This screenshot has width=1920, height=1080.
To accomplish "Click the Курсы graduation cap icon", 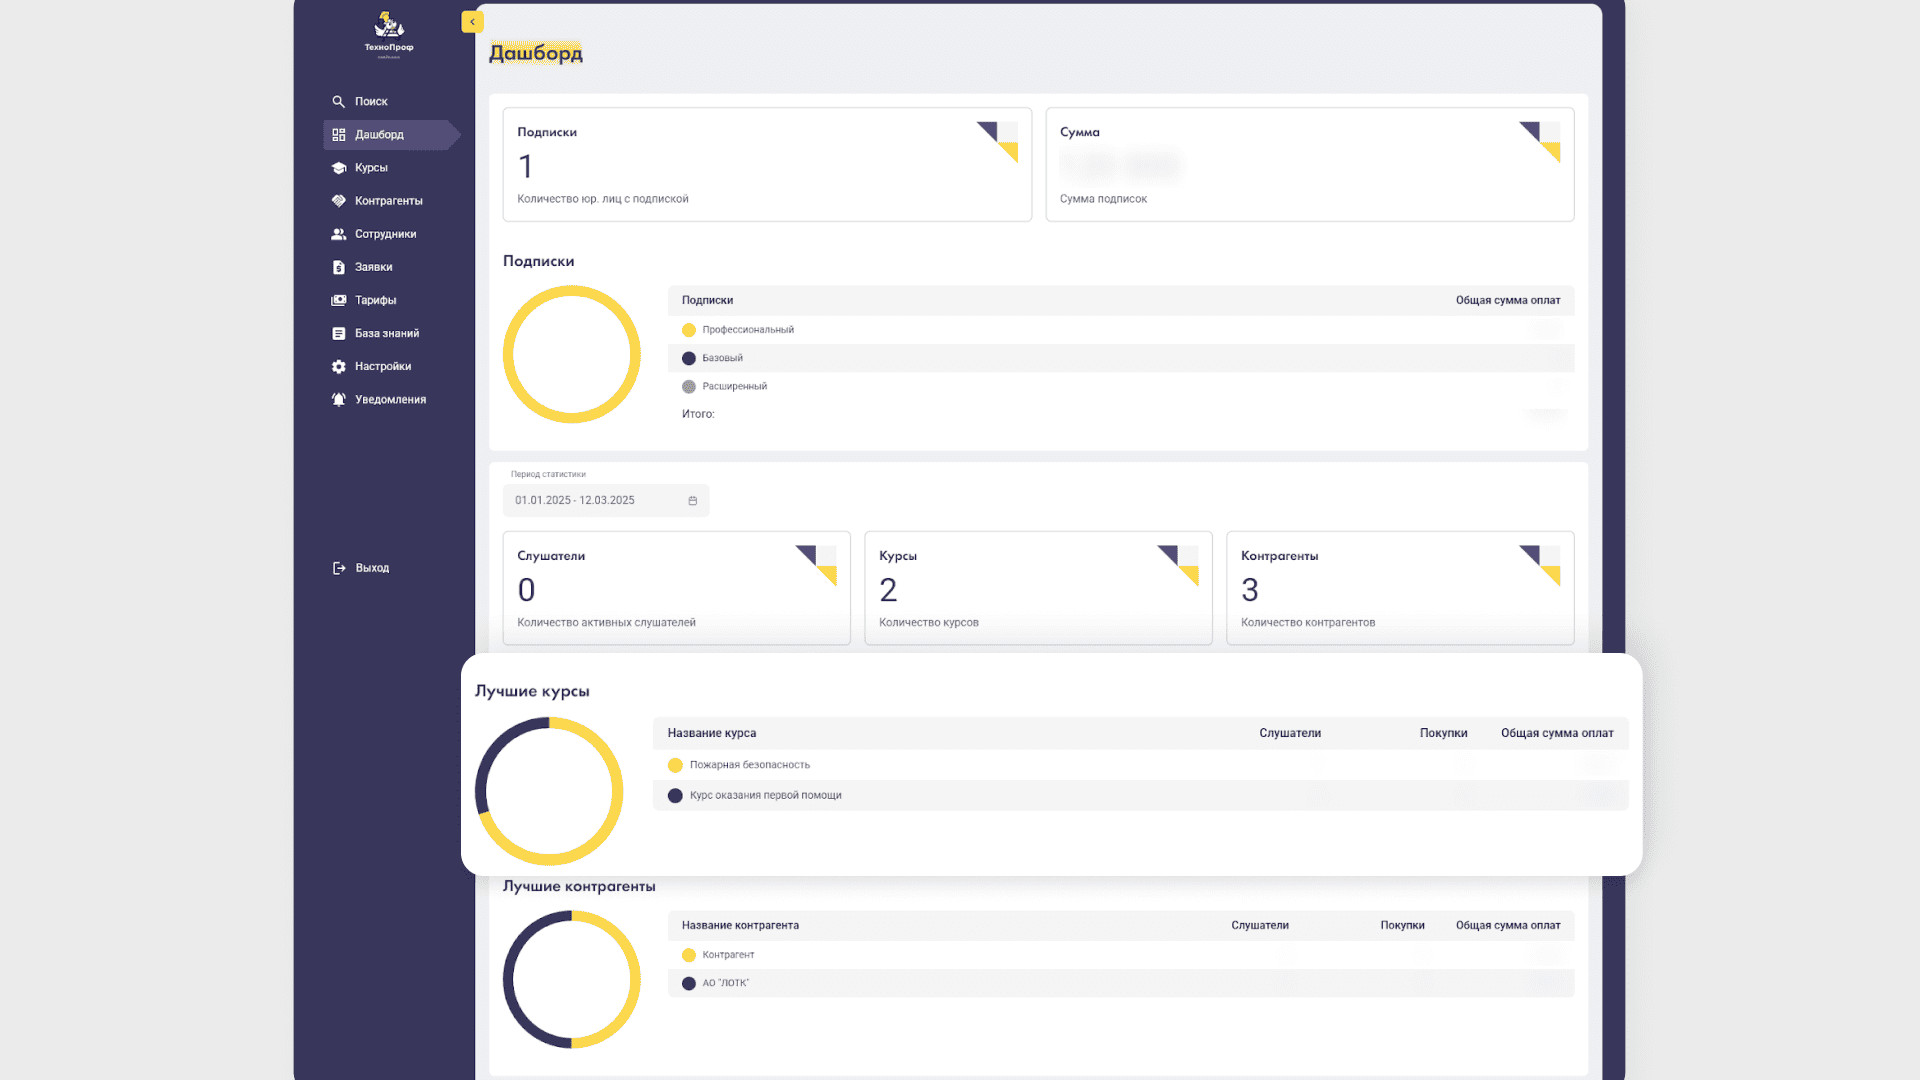I will tap(338, 168).
